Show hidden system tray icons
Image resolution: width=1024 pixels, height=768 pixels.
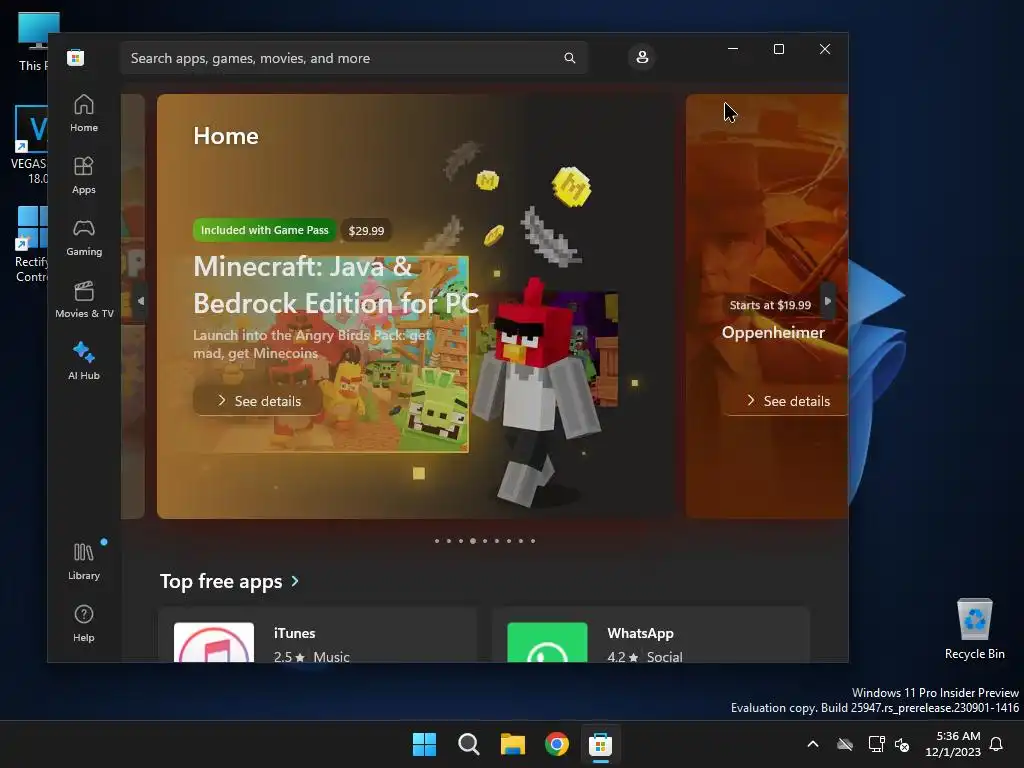tap(813, 744)
